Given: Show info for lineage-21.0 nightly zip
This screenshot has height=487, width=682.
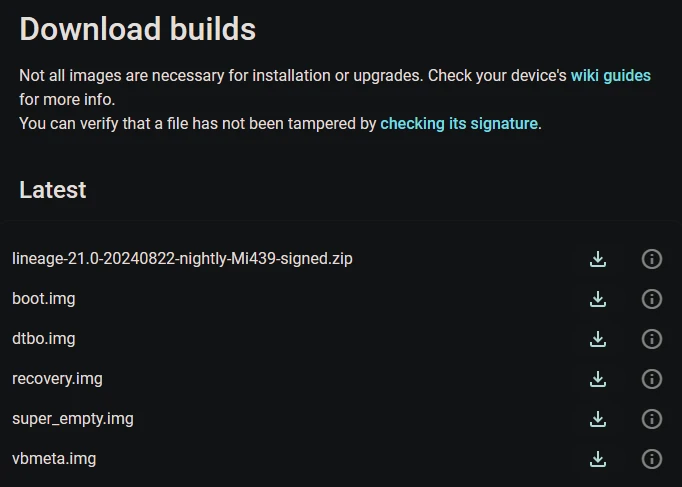Looking at the screenshot, I should click(x=651, y=259).
